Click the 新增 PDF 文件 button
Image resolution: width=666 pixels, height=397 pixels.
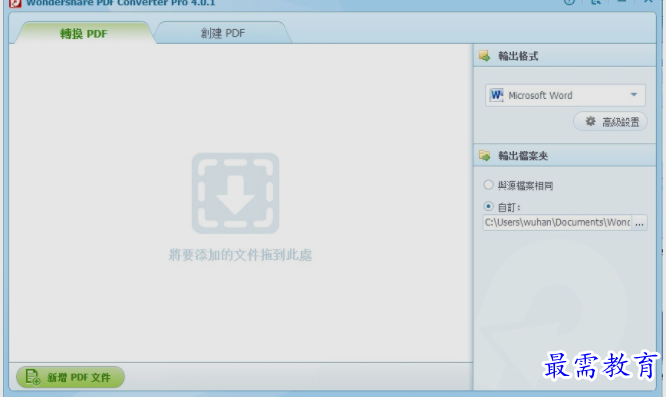[71, 377]
